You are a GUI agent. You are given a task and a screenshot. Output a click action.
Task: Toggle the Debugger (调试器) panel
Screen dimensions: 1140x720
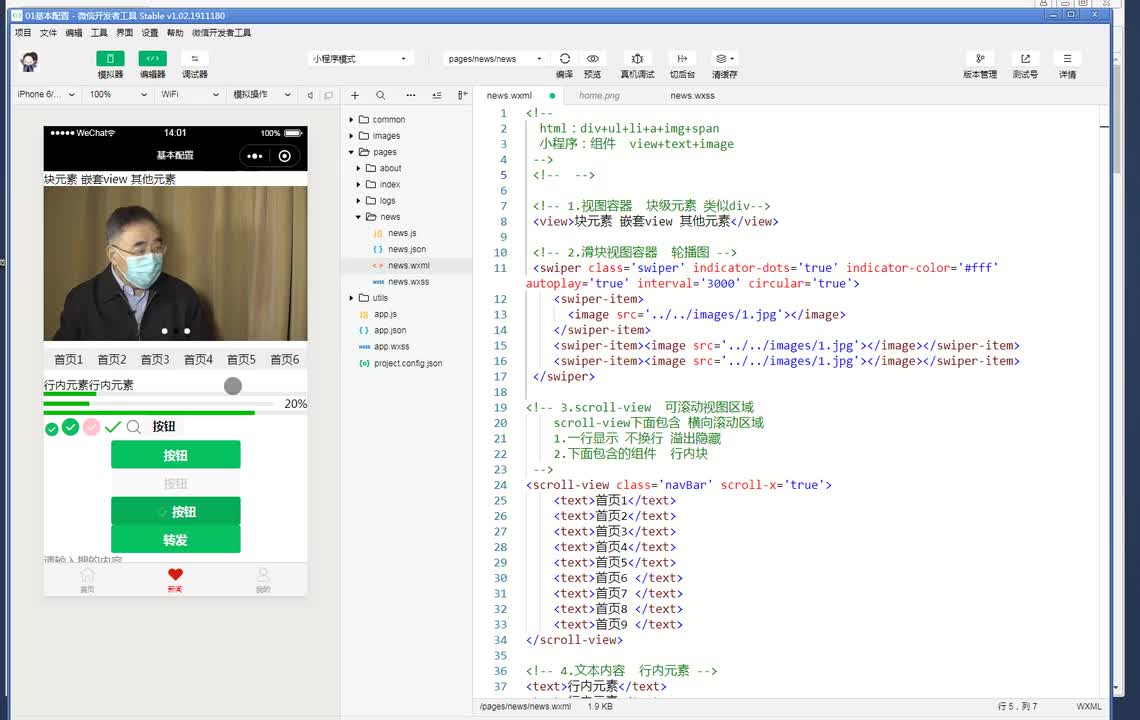(194, 59)
